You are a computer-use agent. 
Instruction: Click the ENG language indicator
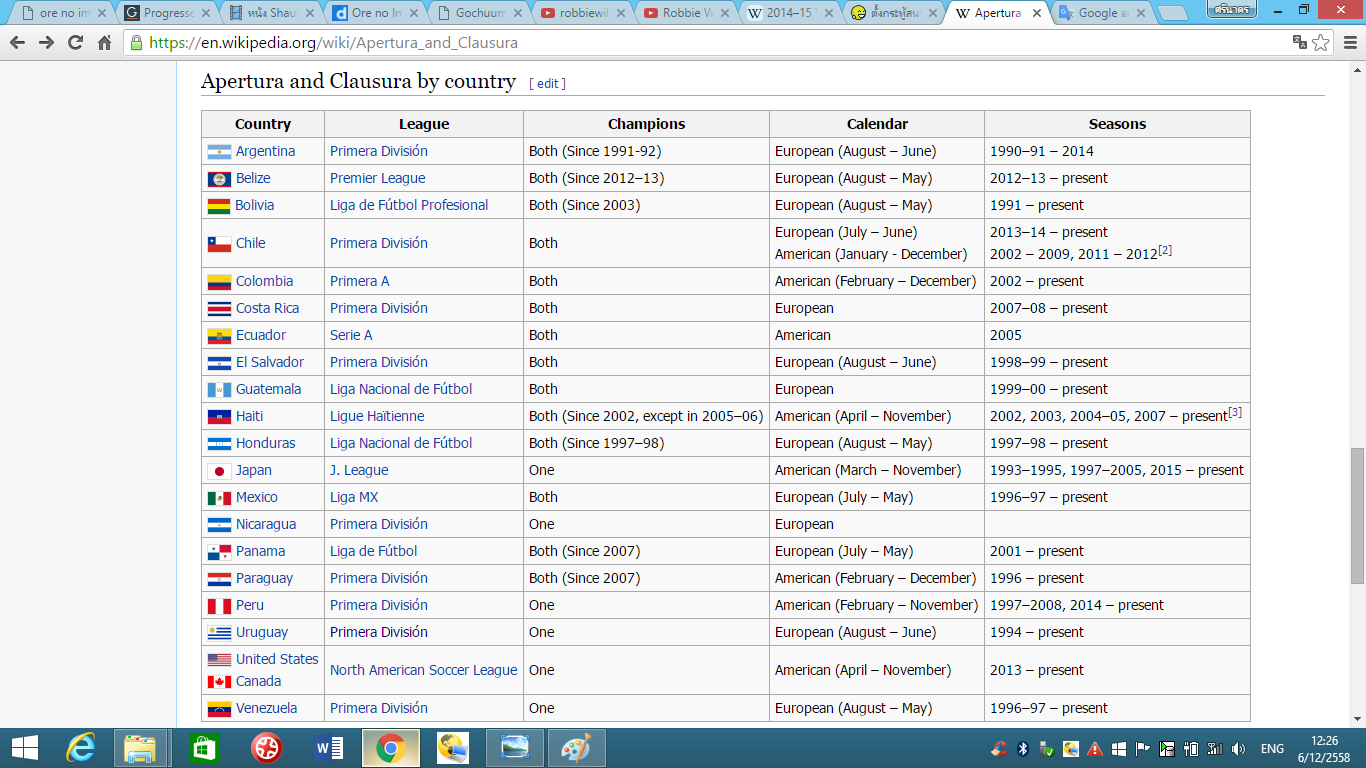(x=1272, y=748)
